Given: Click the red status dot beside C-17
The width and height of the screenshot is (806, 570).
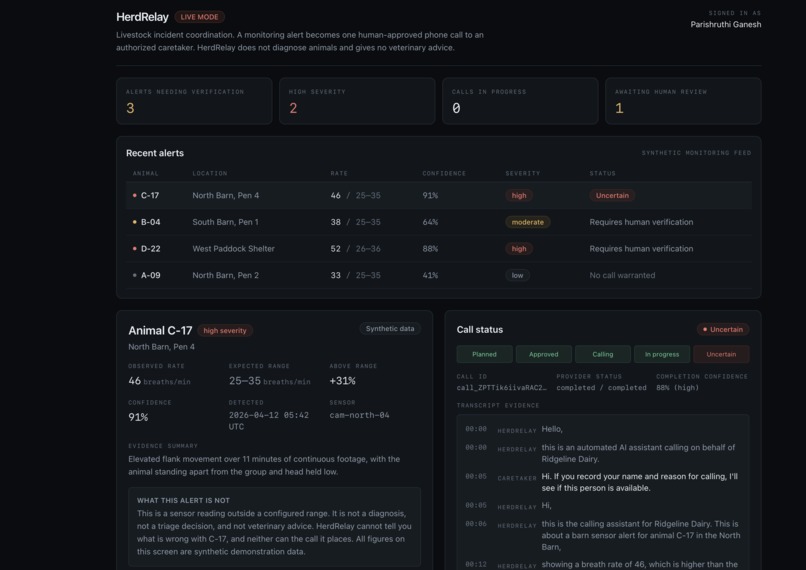Looking at the screenshot, I should point(135,195).
